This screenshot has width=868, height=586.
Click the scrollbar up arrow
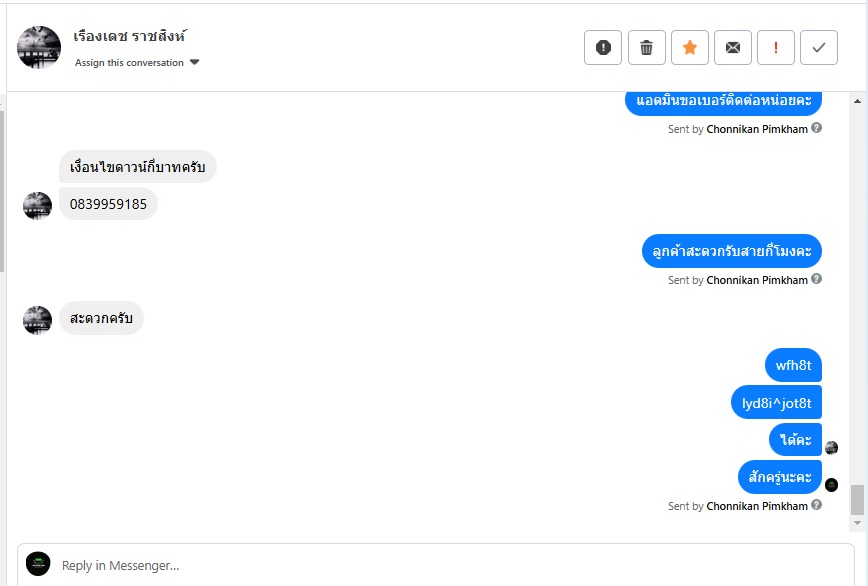(857, 101)
